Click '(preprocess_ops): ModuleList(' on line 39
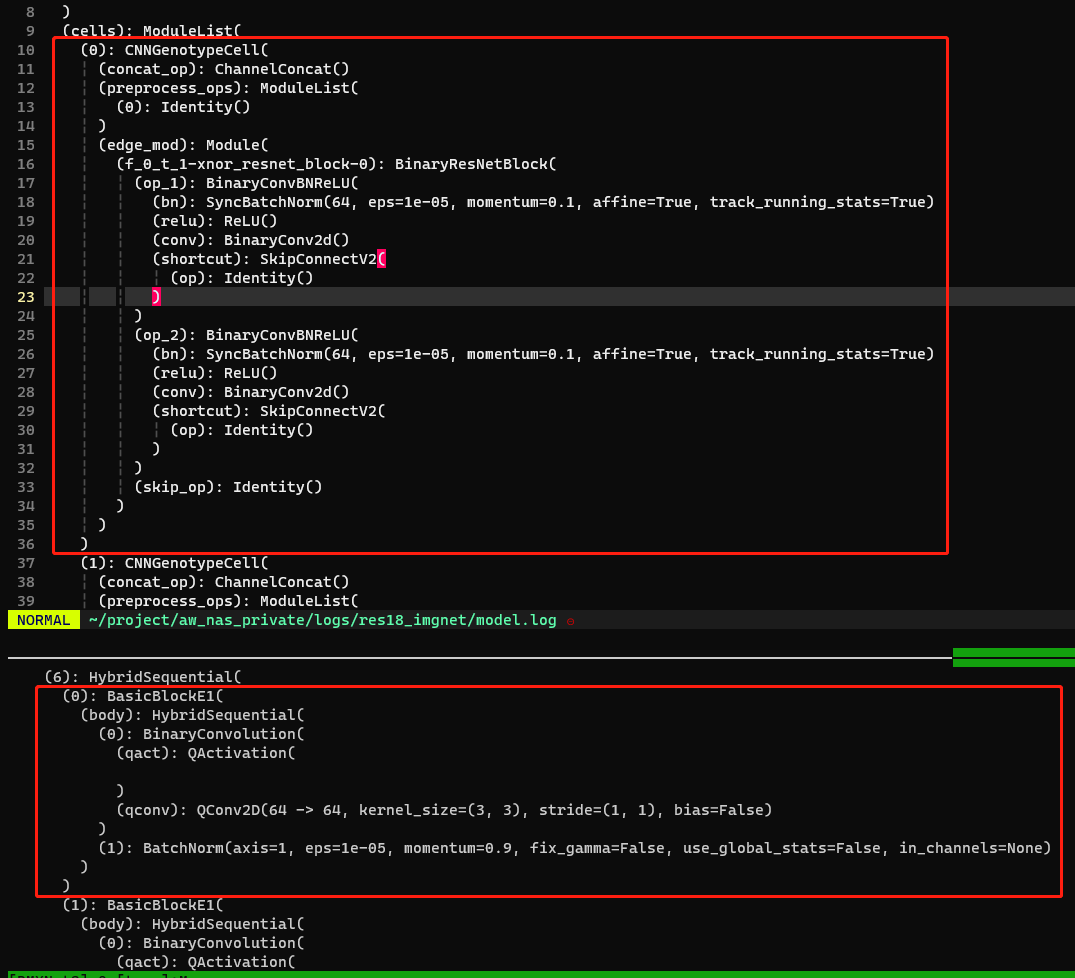 228,601
